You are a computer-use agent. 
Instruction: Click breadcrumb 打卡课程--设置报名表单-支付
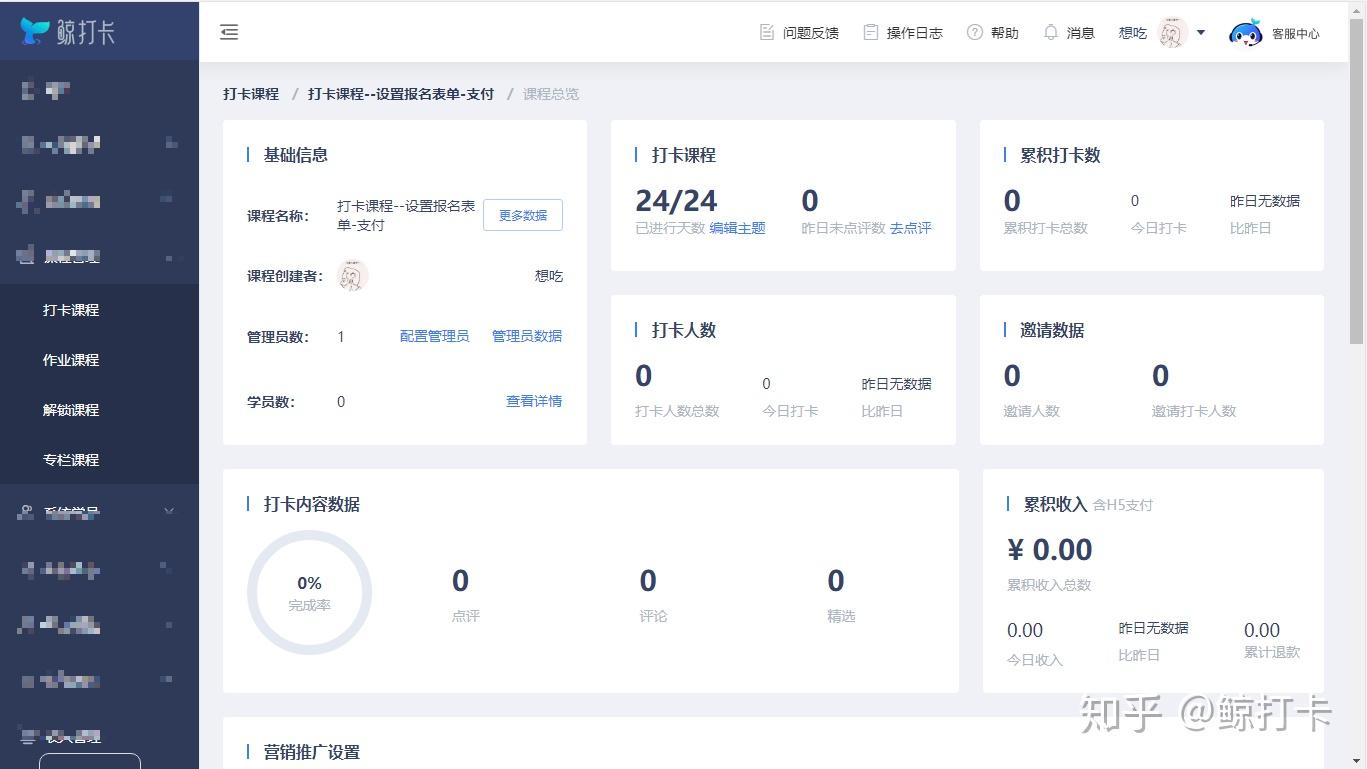click(x=401, y=94)
